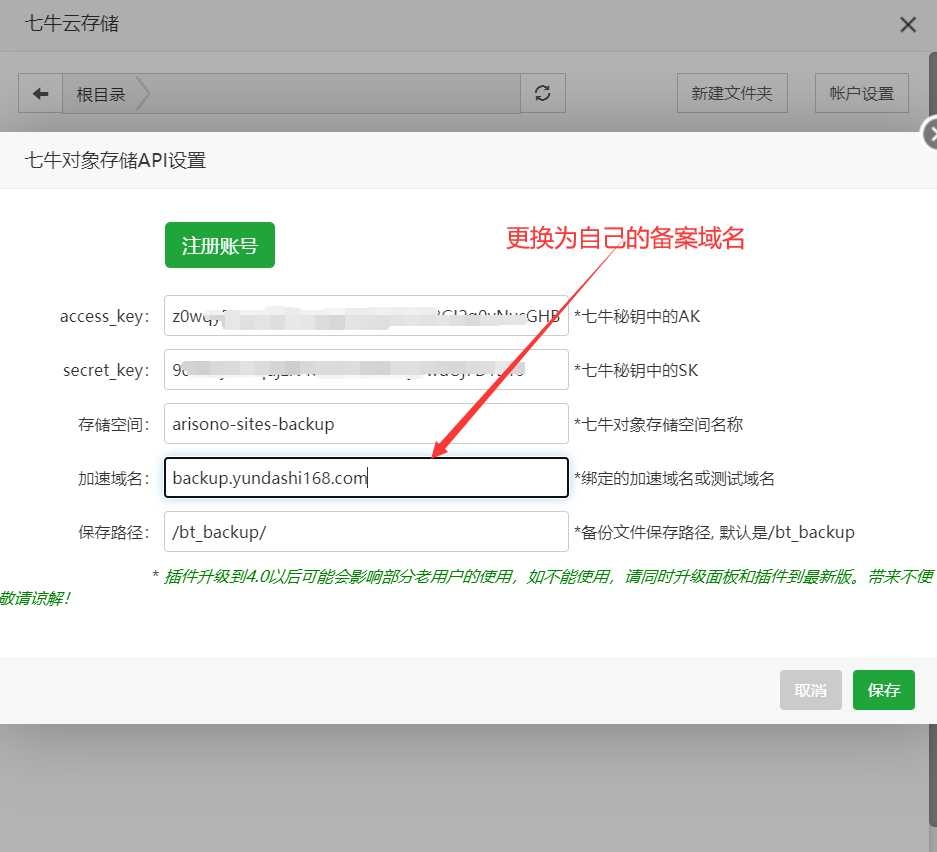937x852 pixels.
Task: Click the 加速域名 input field
Action: 366,477
